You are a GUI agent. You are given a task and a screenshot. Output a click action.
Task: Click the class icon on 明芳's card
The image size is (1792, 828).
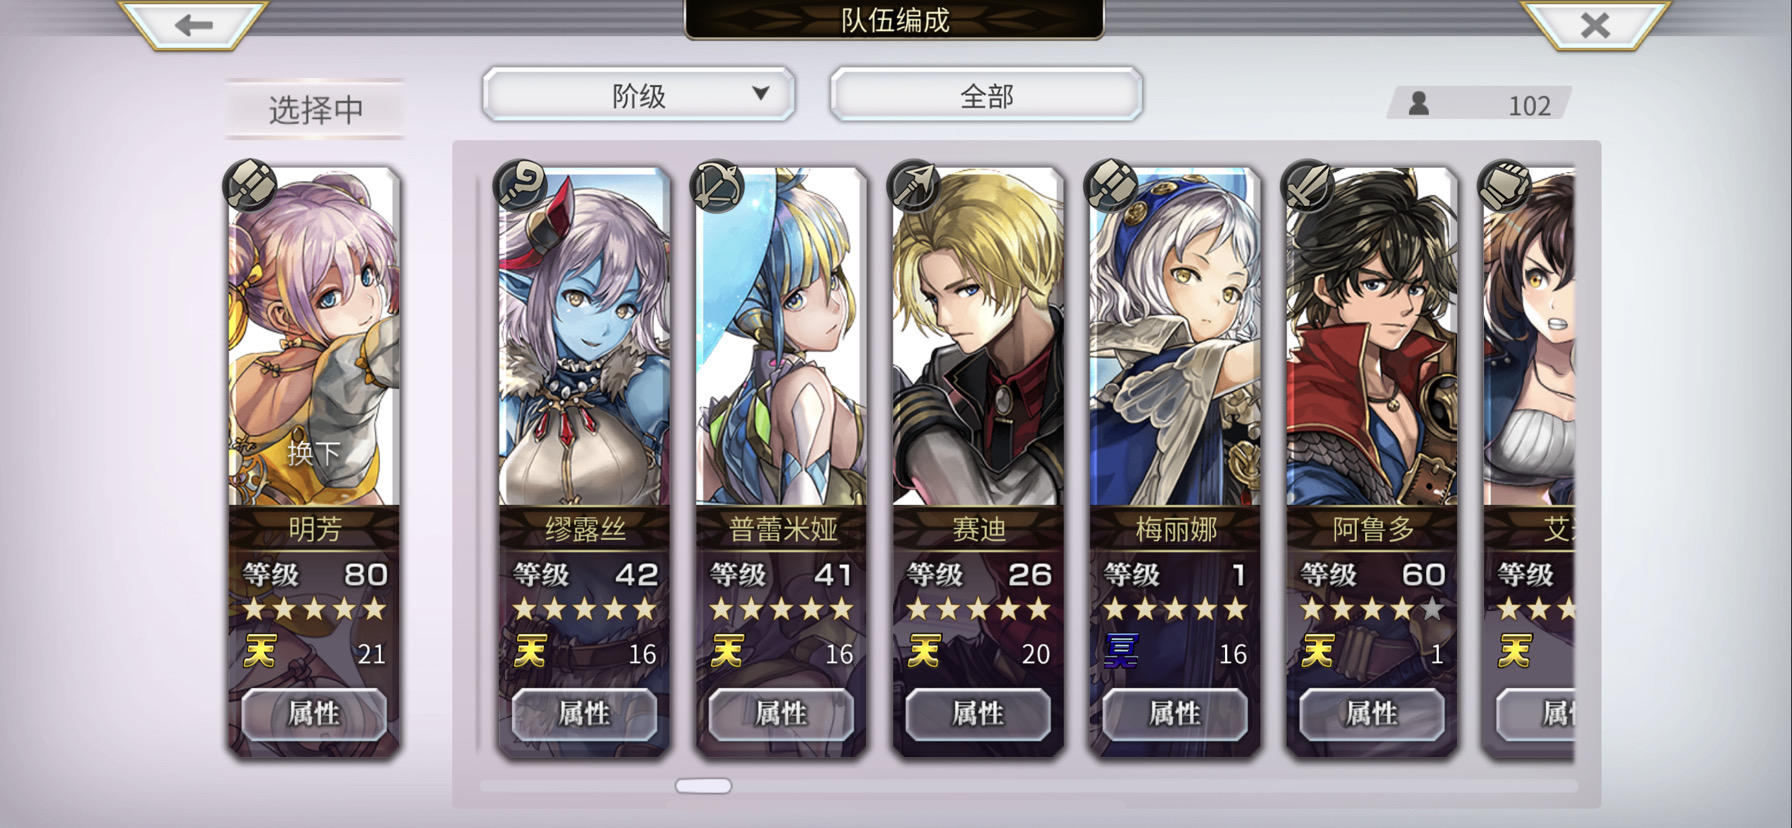click(251, 185)
